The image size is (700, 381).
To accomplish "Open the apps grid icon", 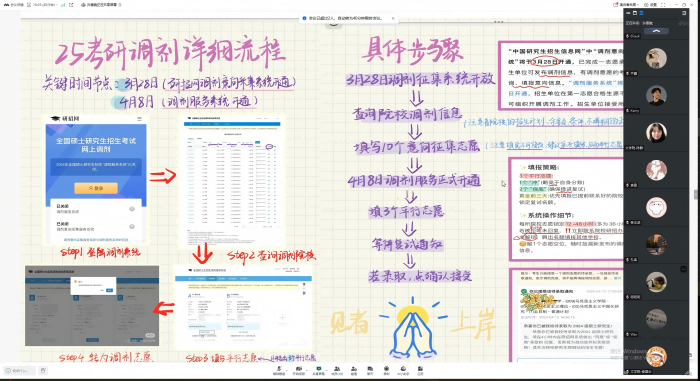I will click(x=420, y=370).
